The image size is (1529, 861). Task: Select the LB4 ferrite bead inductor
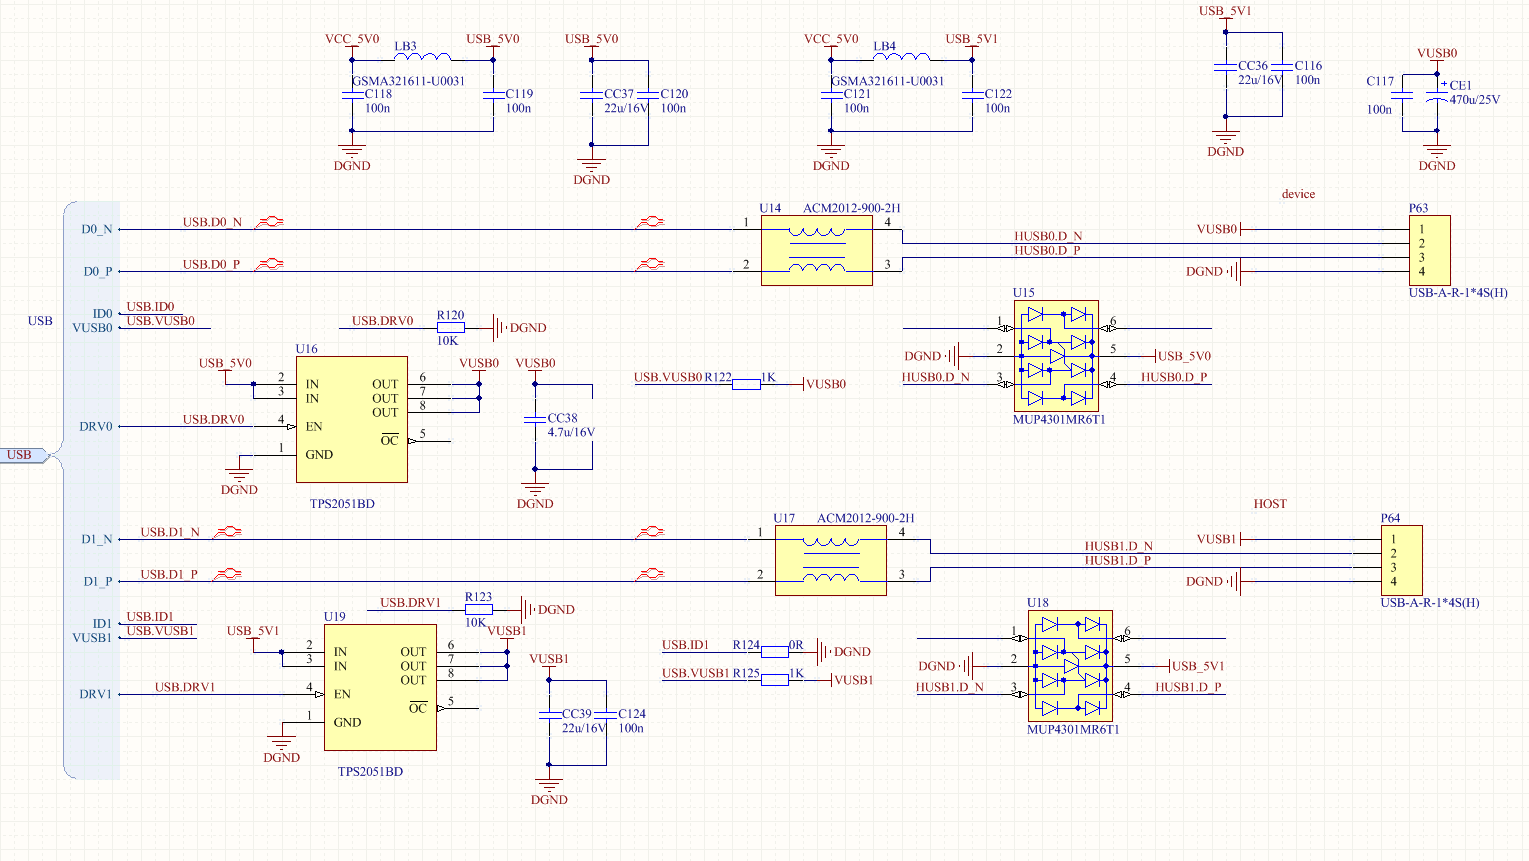[x=902, y=57]
